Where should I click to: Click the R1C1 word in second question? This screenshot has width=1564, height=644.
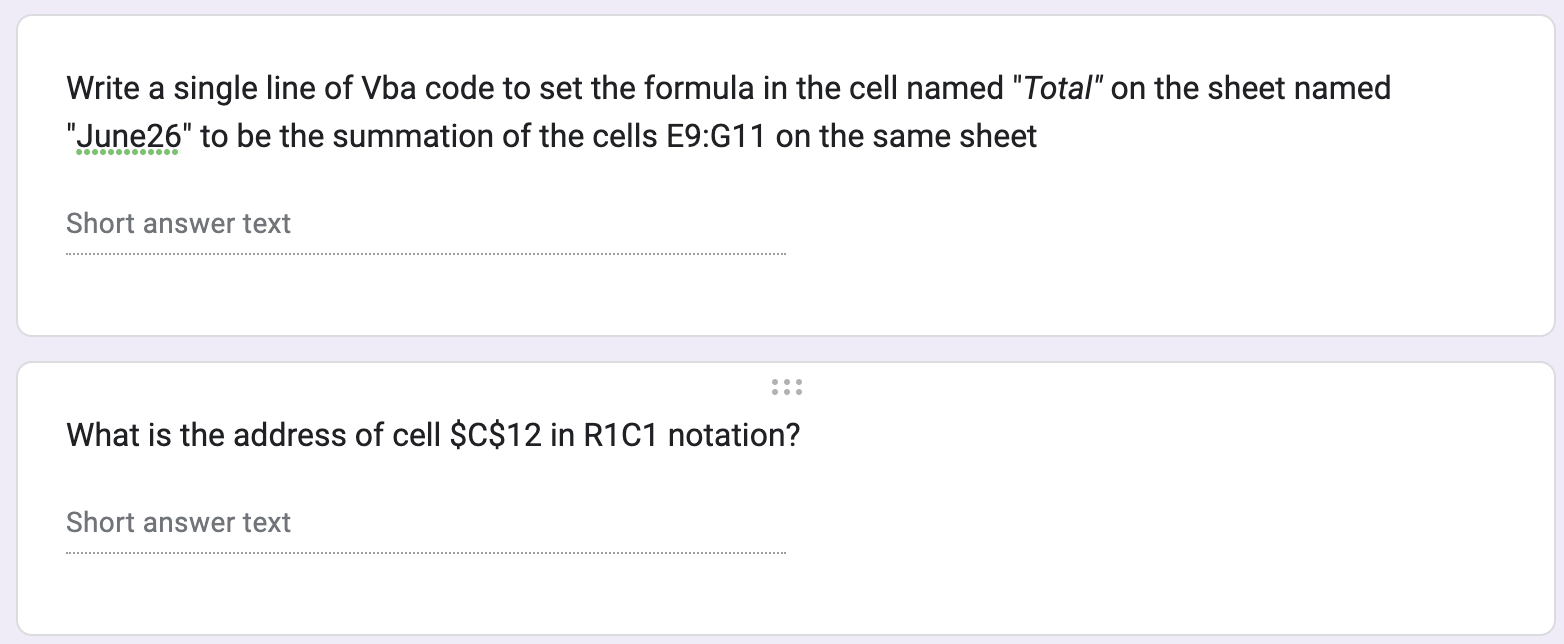pos(612,435)
